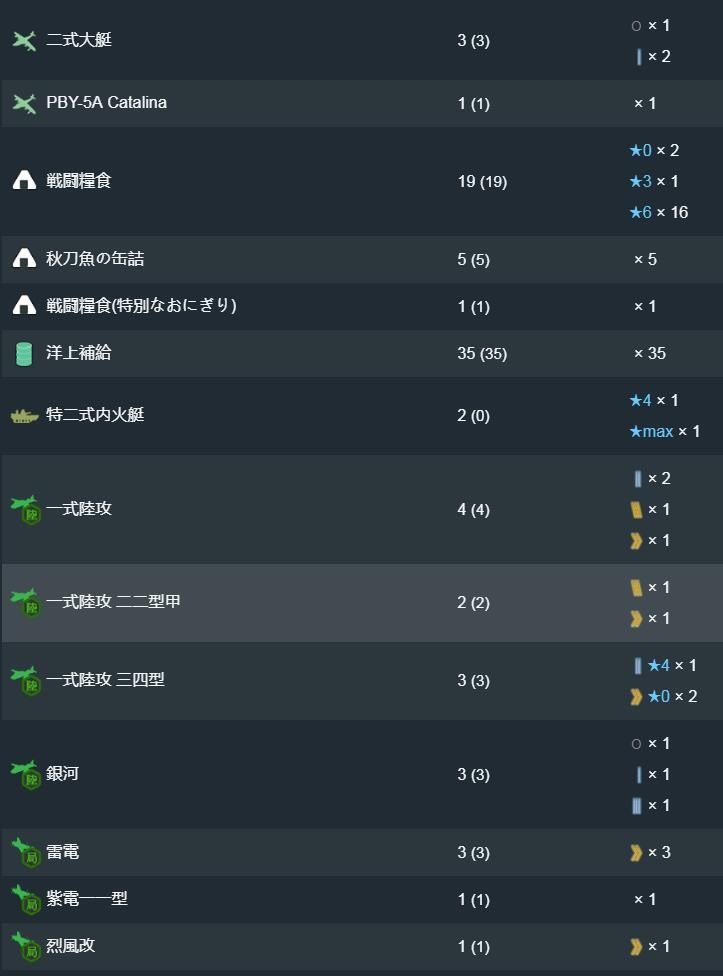Click the 戦闘糧食(特別なおにぎり) item name
Viewport: 723px width, 976px height.
pos(141,306)
